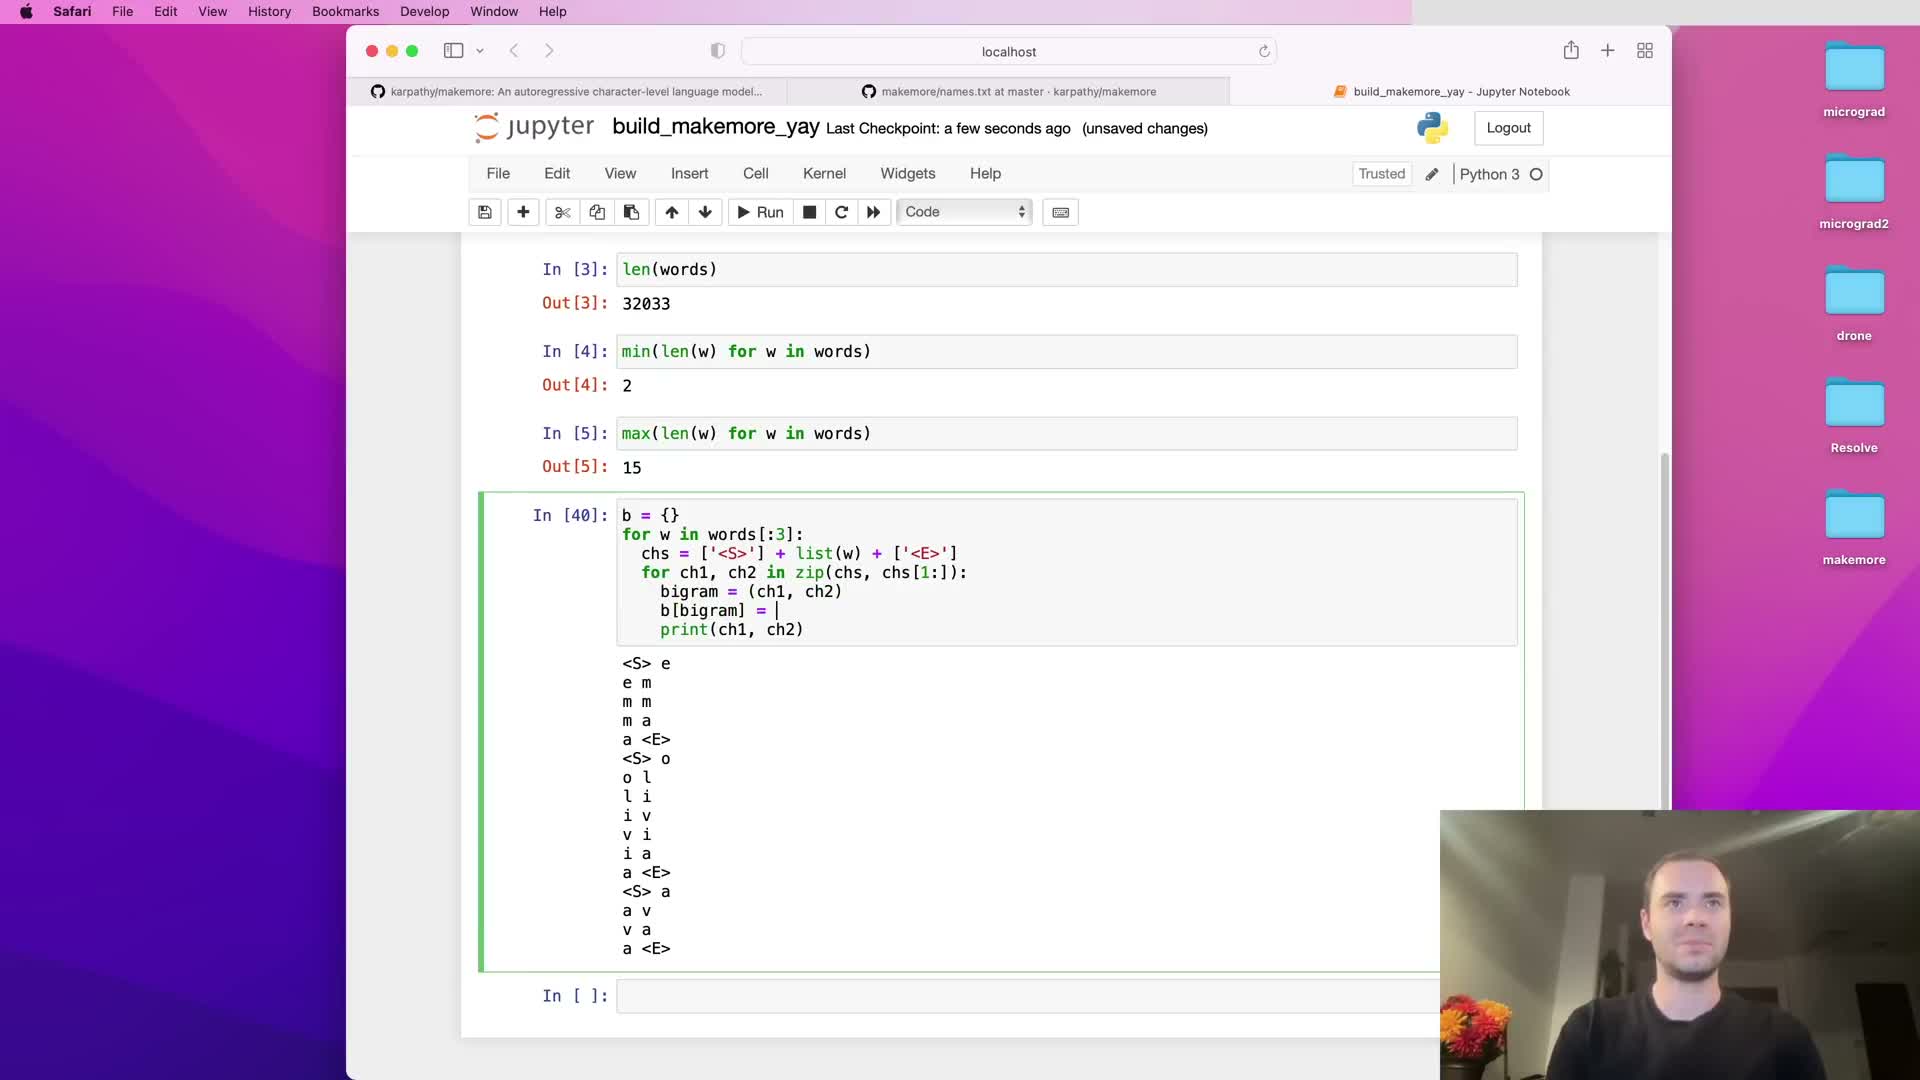This screenshot has width=1920, height=1080.
Task: Open the Code cell type dropdown
Action: [x=965, y=212]
